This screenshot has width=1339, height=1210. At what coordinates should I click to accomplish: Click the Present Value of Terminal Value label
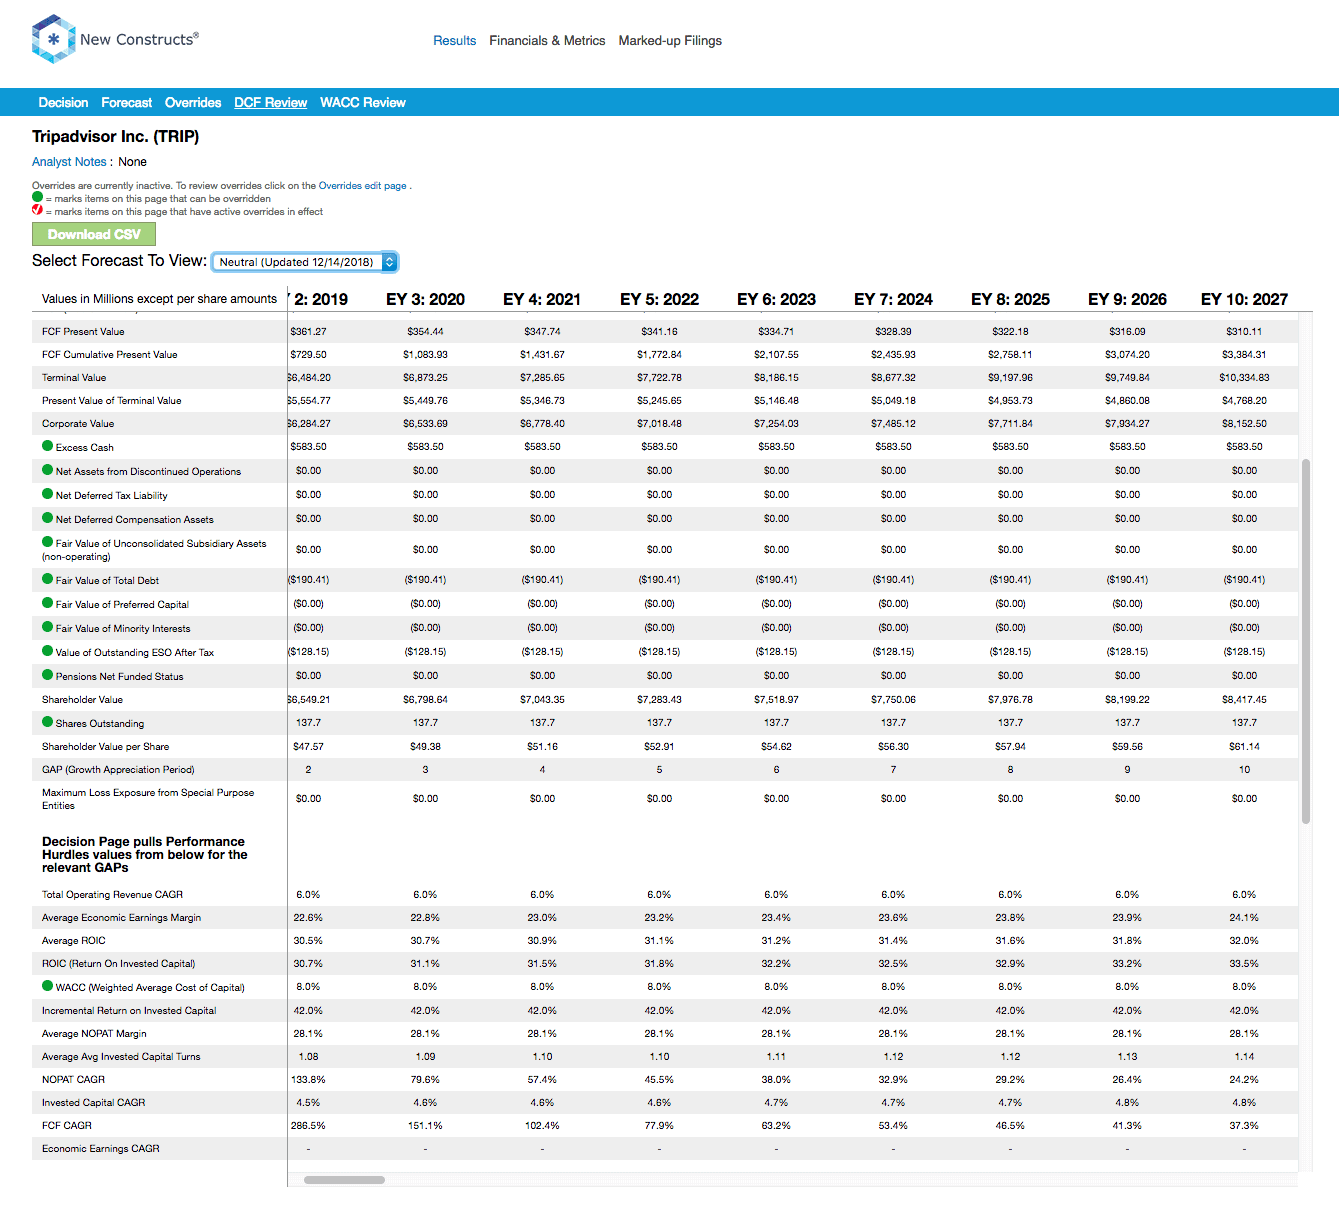pyautogui.click(x=111, y=401)
